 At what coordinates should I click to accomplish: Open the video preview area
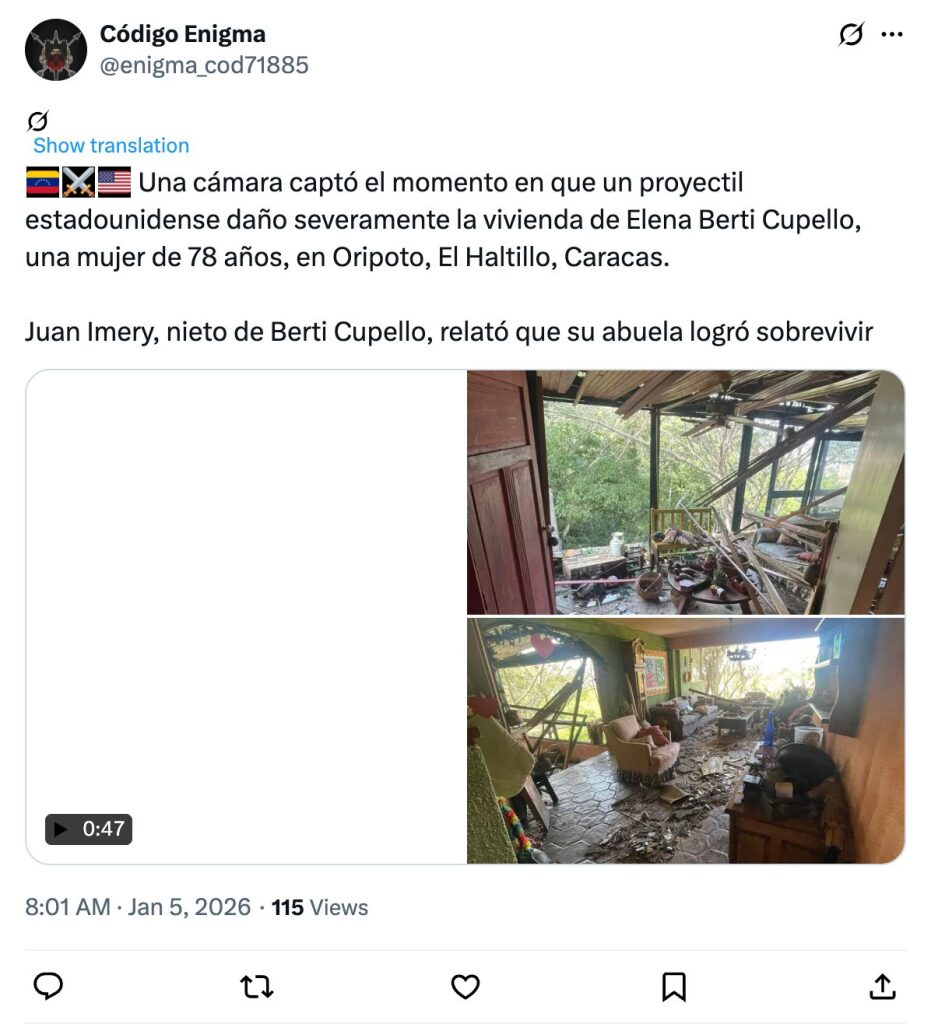(246, 616)
